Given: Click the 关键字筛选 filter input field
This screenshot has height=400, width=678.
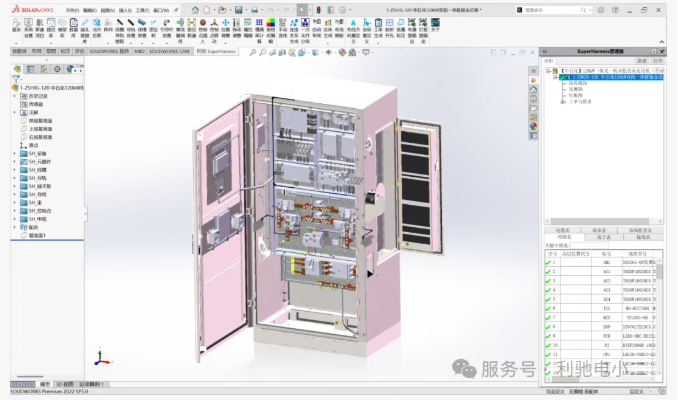Looking at the screenshot, I should pos(589,245).
